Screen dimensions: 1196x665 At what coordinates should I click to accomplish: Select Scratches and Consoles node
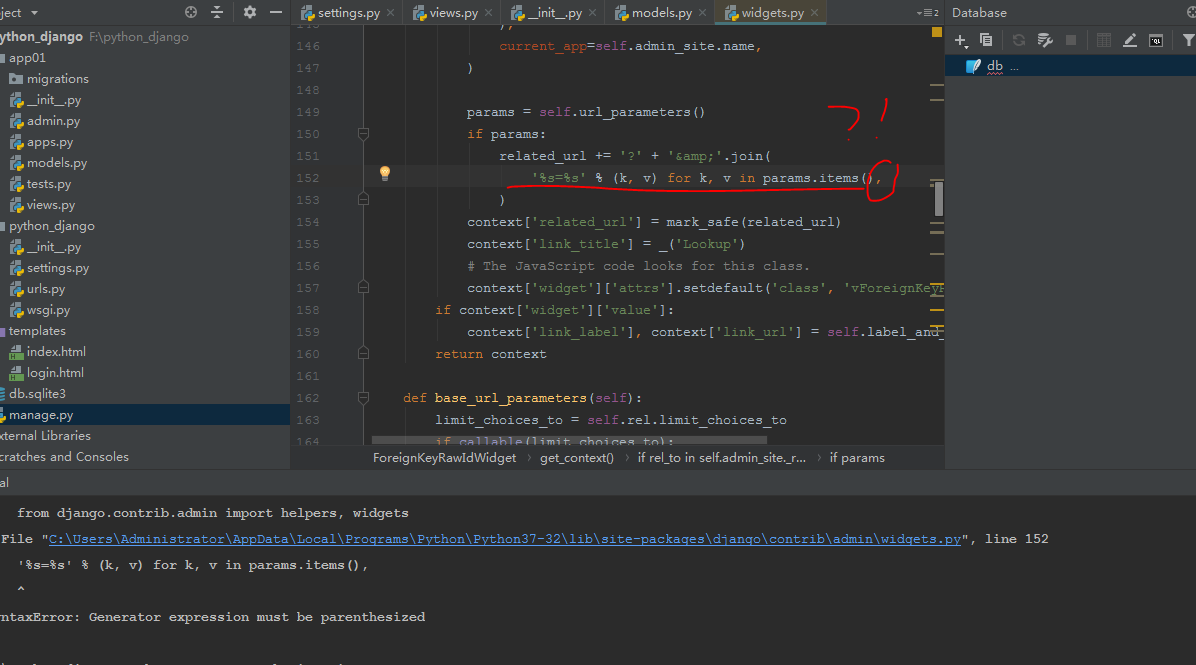point(64,457)
